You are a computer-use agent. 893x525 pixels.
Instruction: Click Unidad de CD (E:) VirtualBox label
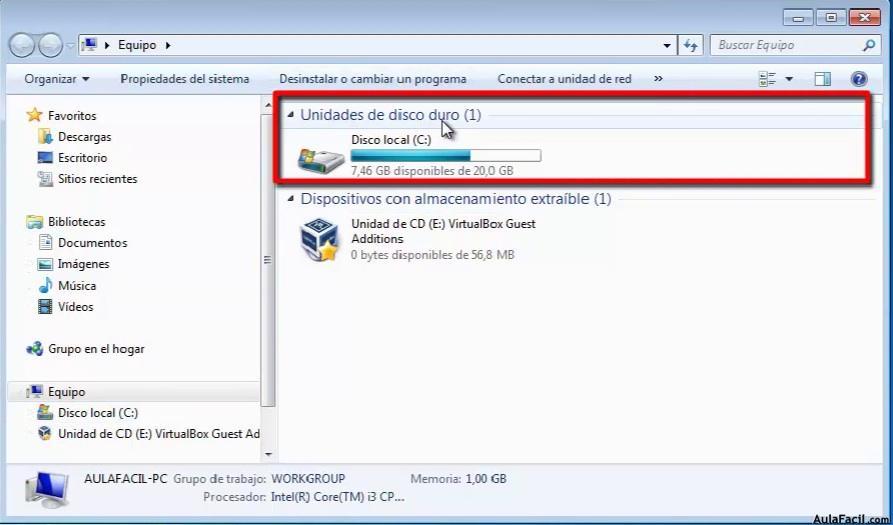pos(444,231)
